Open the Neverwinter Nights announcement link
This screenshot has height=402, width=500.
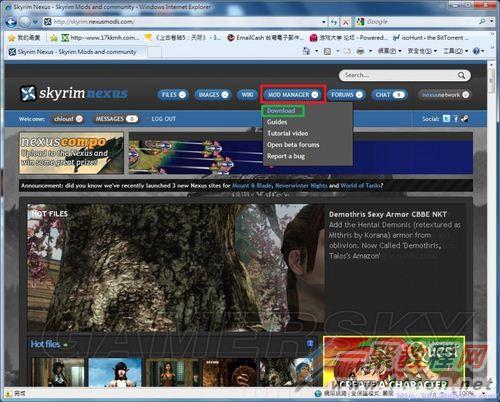pyautogui.click(x=301, y=186)
